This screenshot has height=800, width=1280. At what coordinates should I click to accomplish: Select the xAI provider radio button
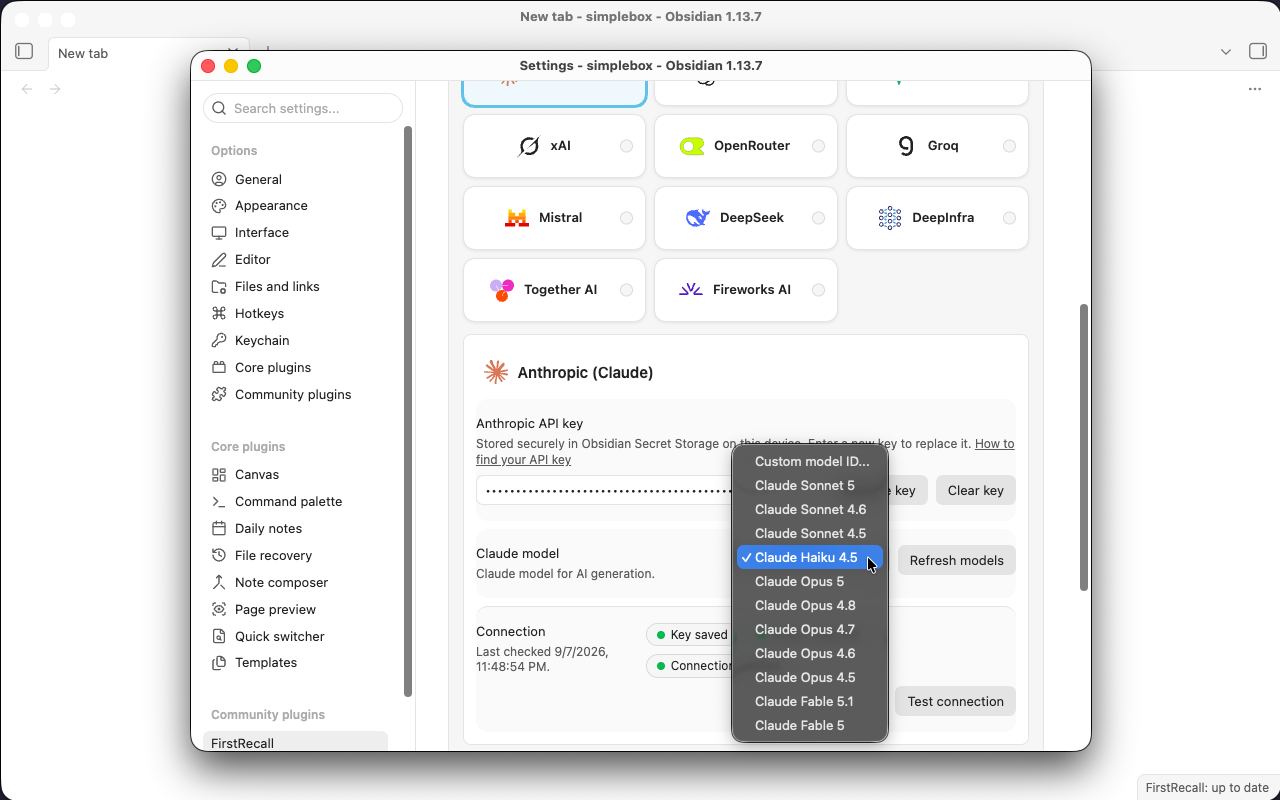[x=626, y=146]
